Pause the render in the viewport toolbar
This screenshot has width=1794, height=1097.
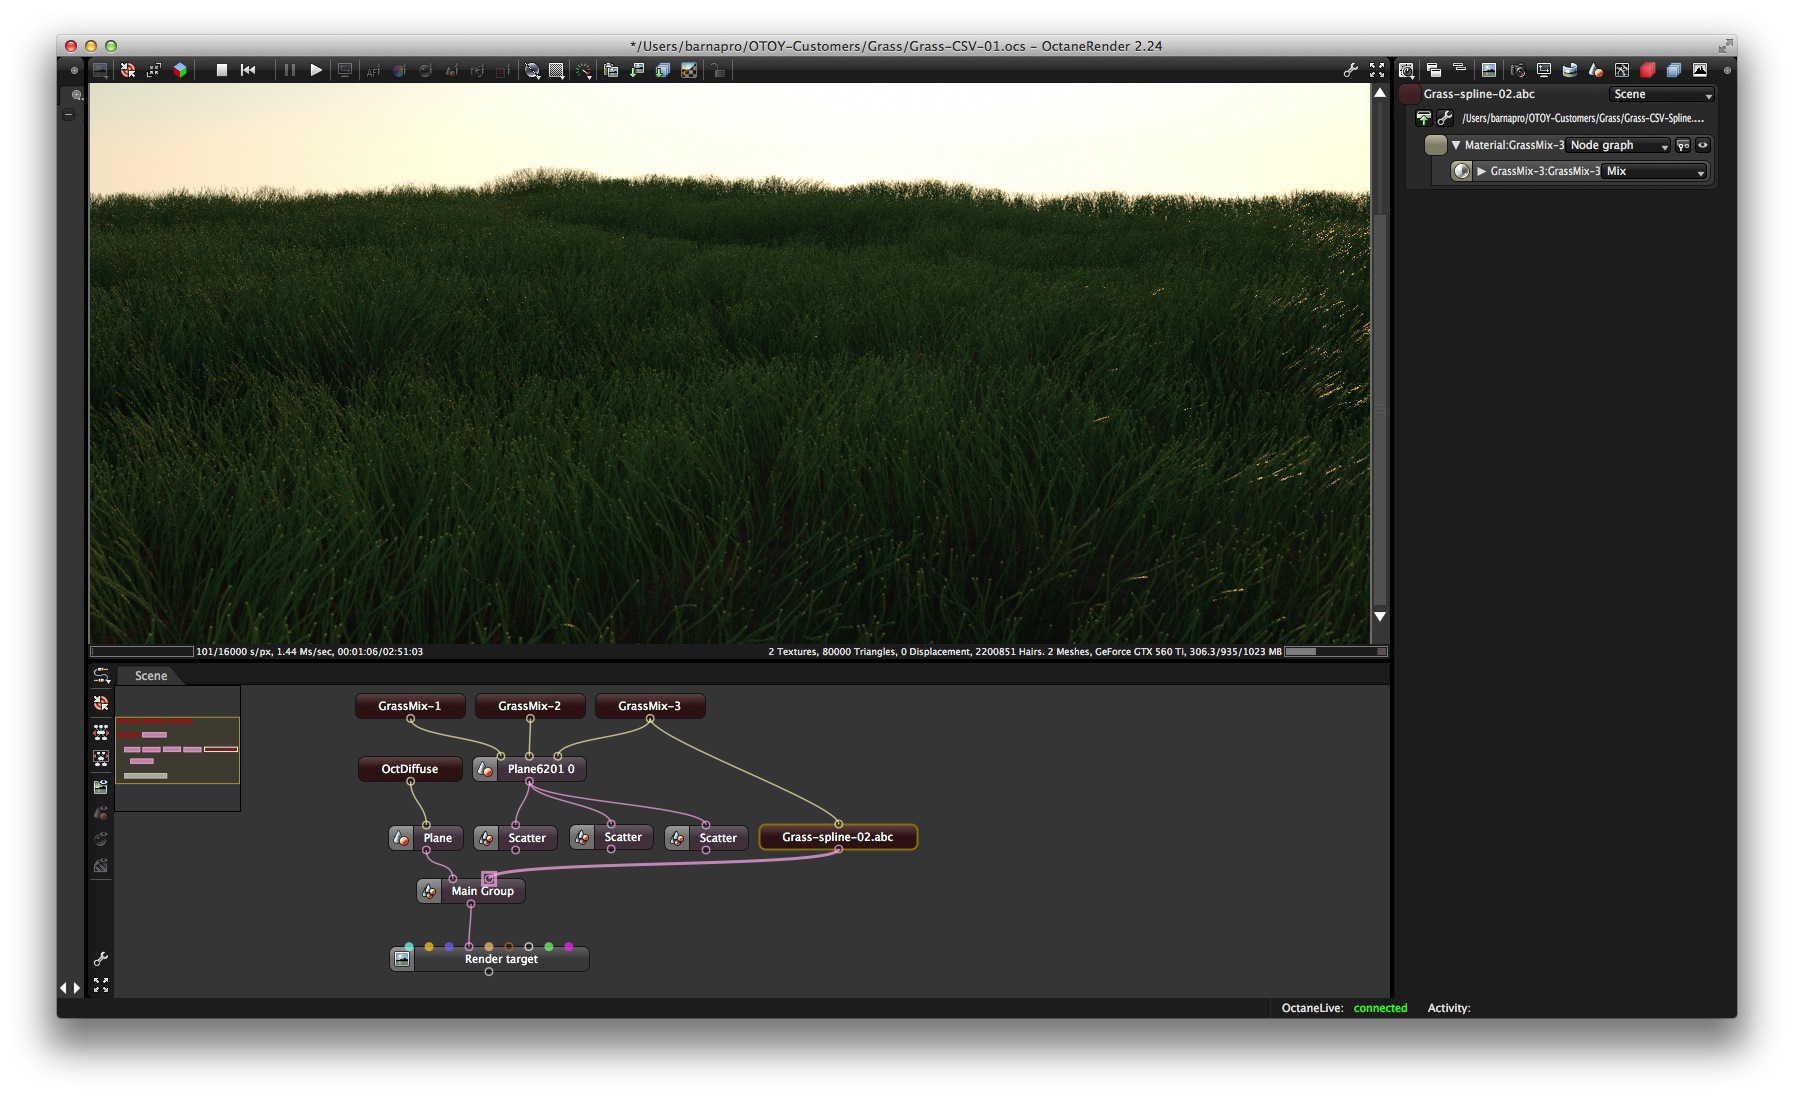click(290, 70)
